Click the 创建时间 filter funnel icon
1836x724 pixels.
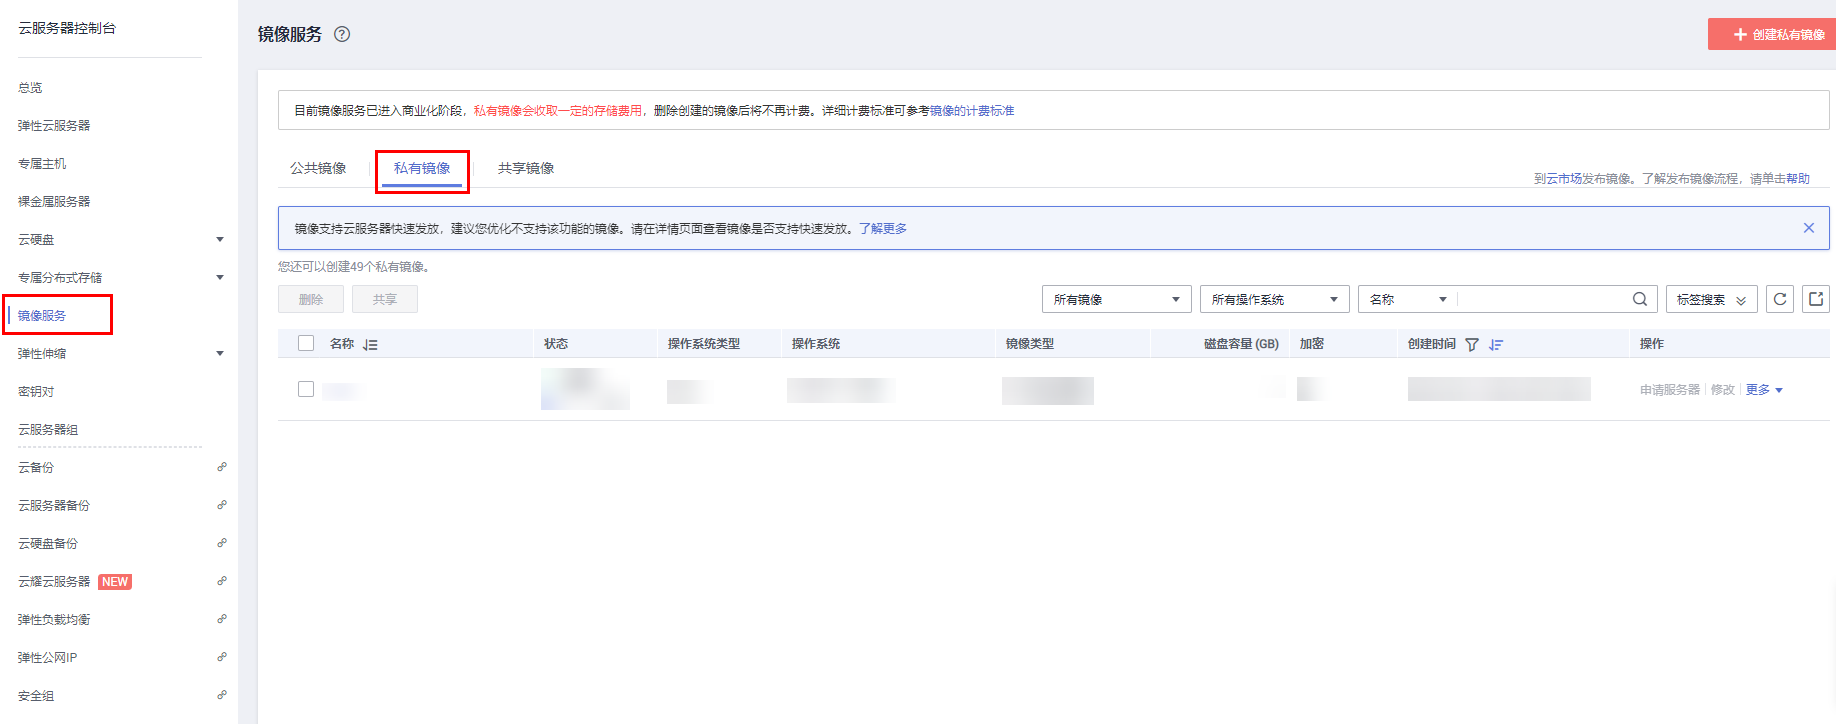(1472, 344)
